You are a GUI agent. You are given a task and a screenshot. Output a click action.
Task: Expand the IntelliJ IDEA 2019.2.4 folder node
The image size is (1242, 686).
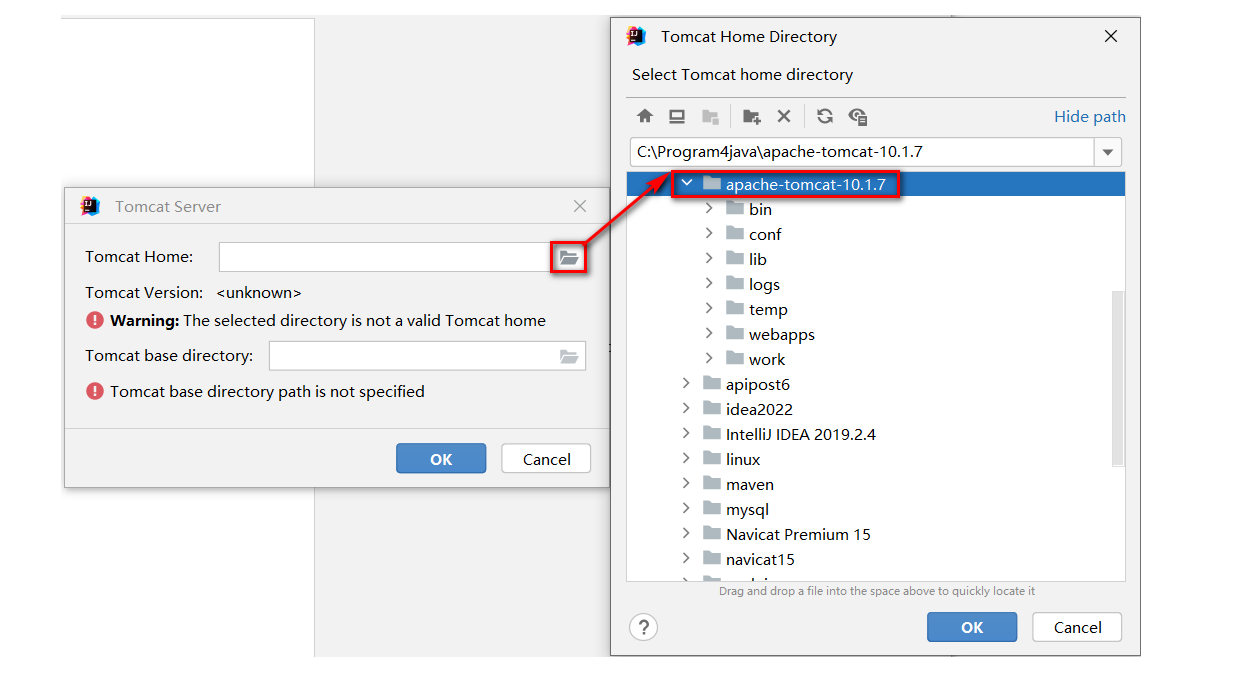(x=686, y=434)
